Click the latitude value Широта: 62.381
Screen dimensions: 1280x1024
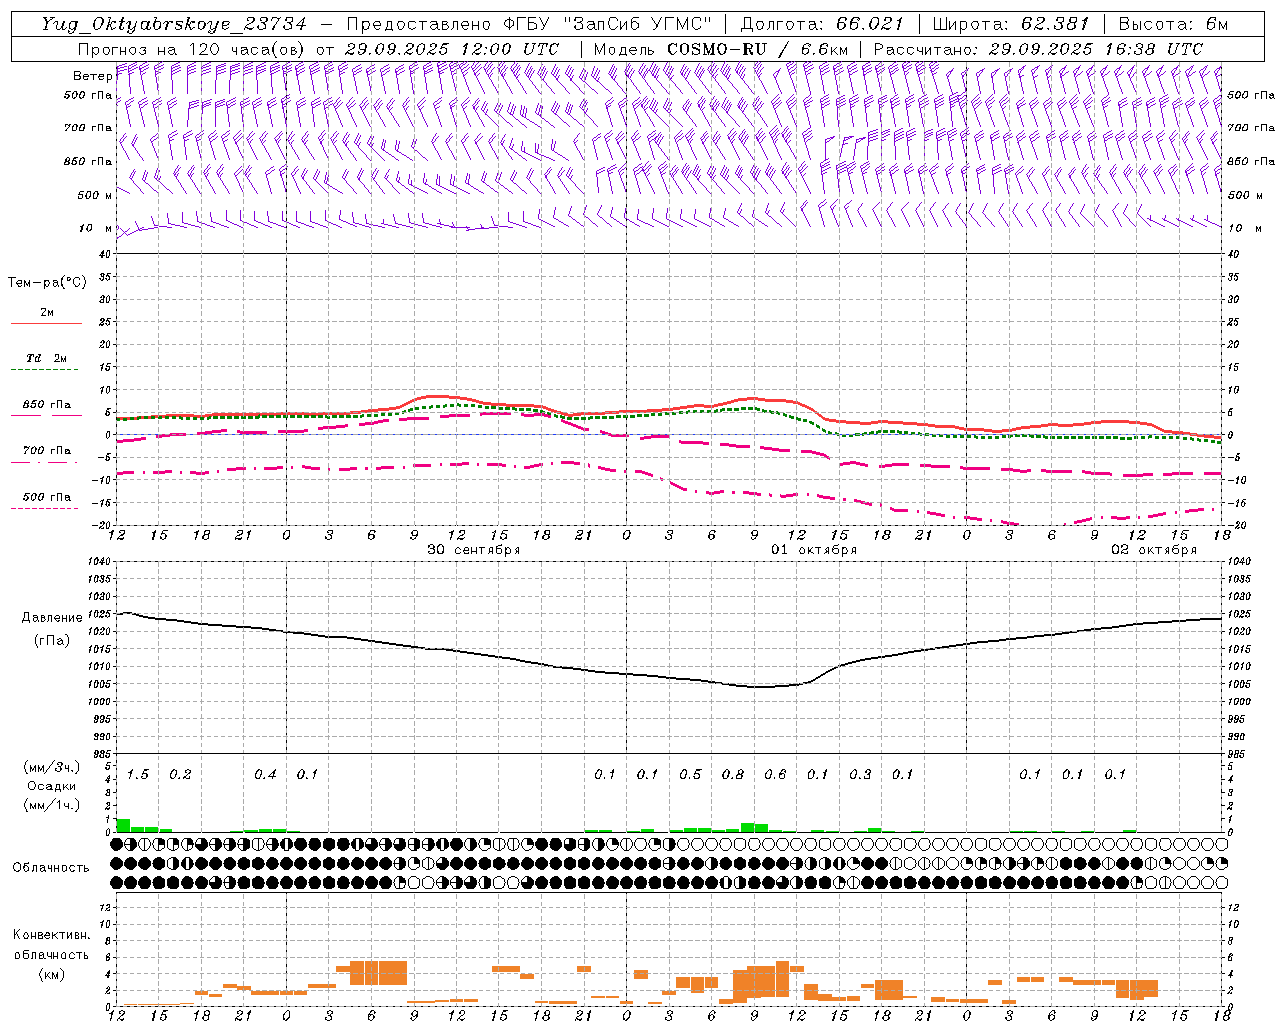coord(1010,24)
